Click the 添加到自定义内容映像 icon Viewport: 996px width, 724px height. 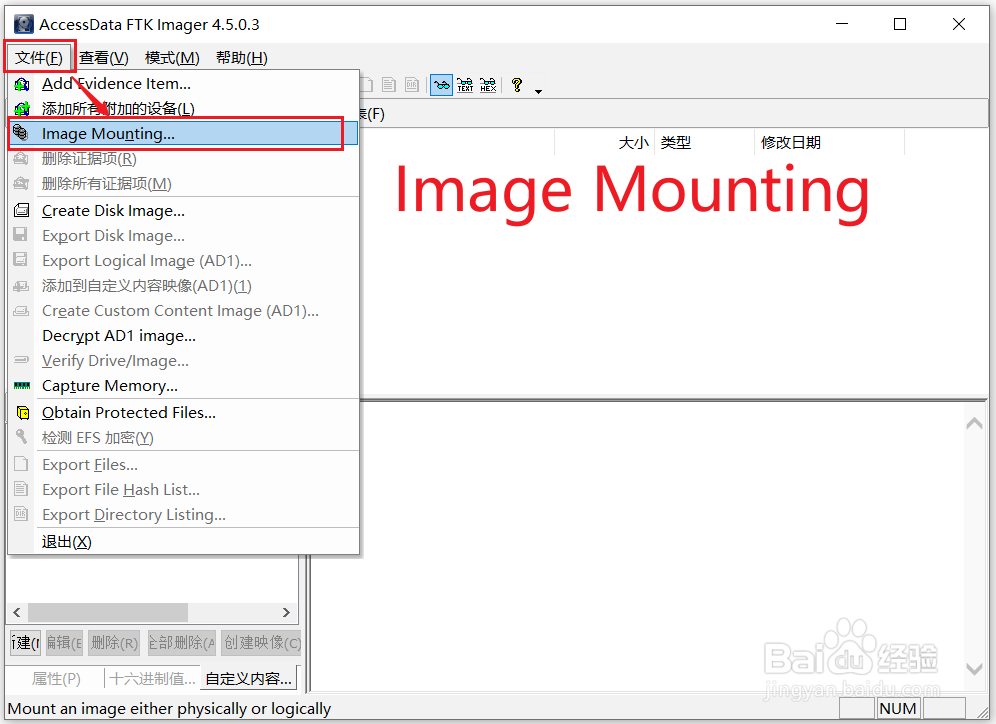[22, 286]
